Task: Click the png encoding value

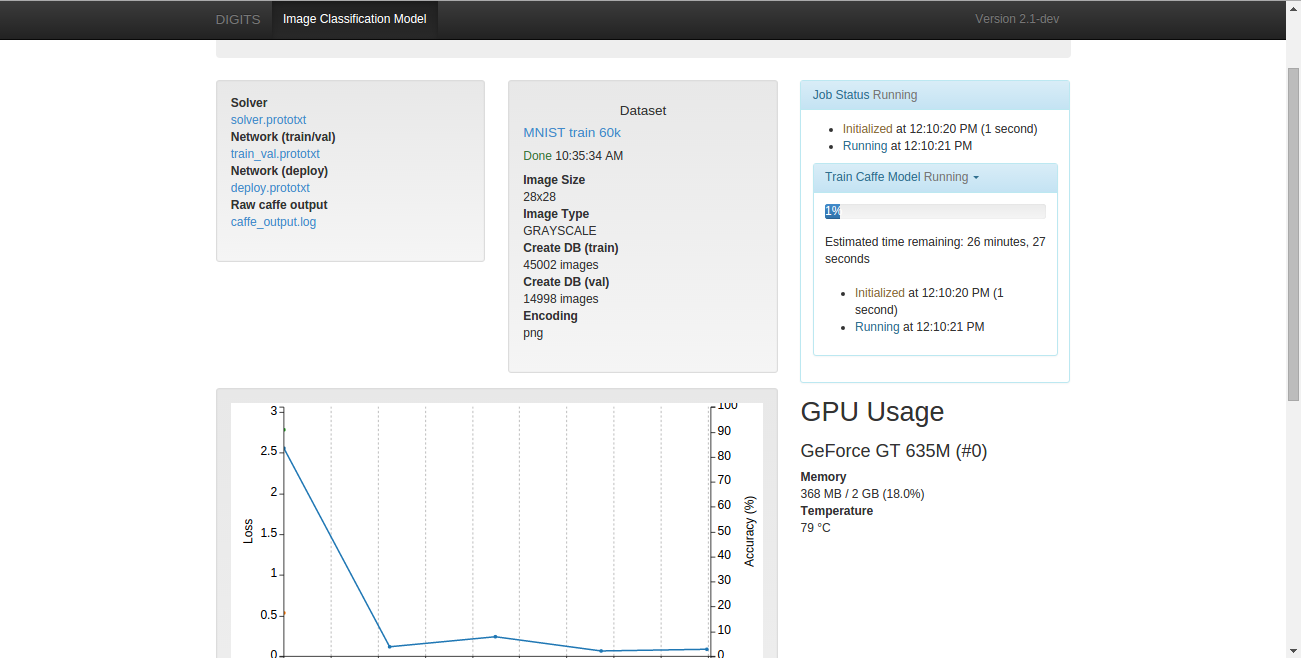Action: [x=533, y=333]
